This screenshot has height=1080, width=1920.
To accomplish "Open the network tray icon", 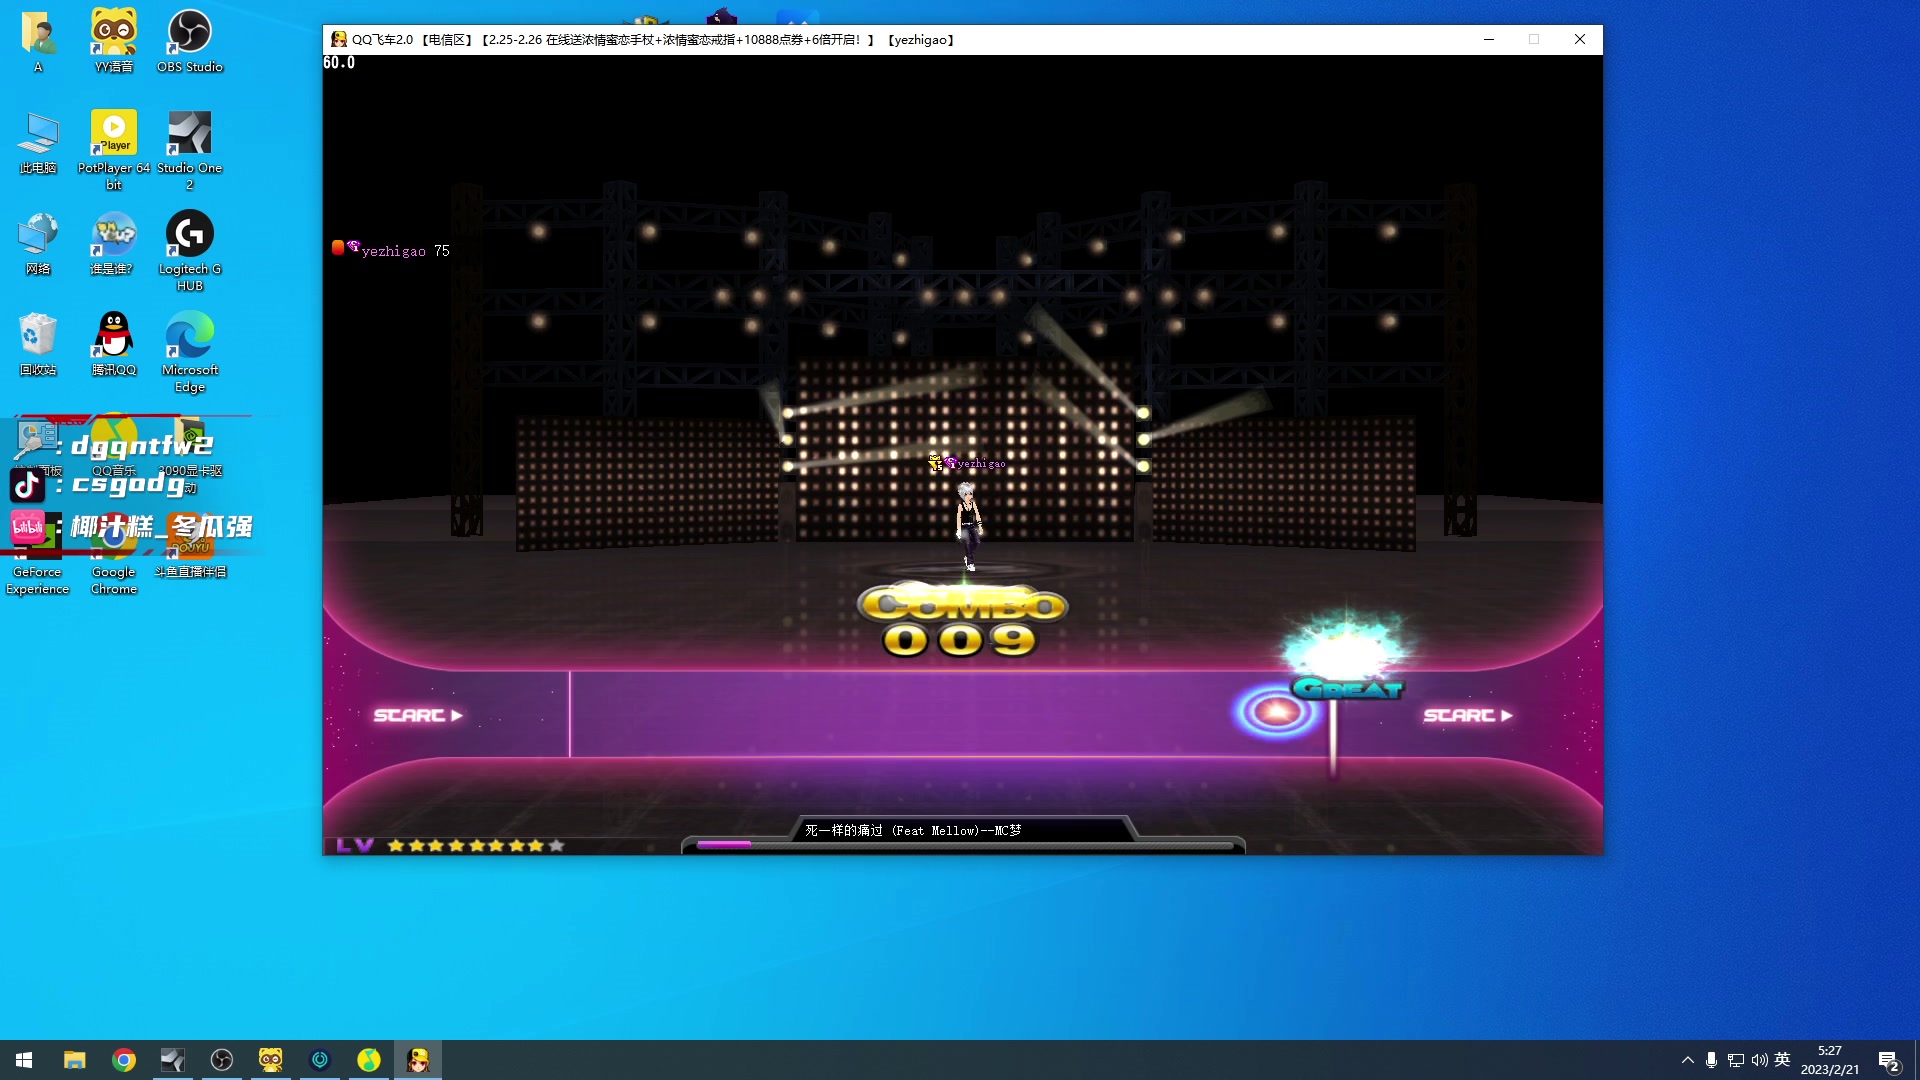I will pos(1735,1060).
